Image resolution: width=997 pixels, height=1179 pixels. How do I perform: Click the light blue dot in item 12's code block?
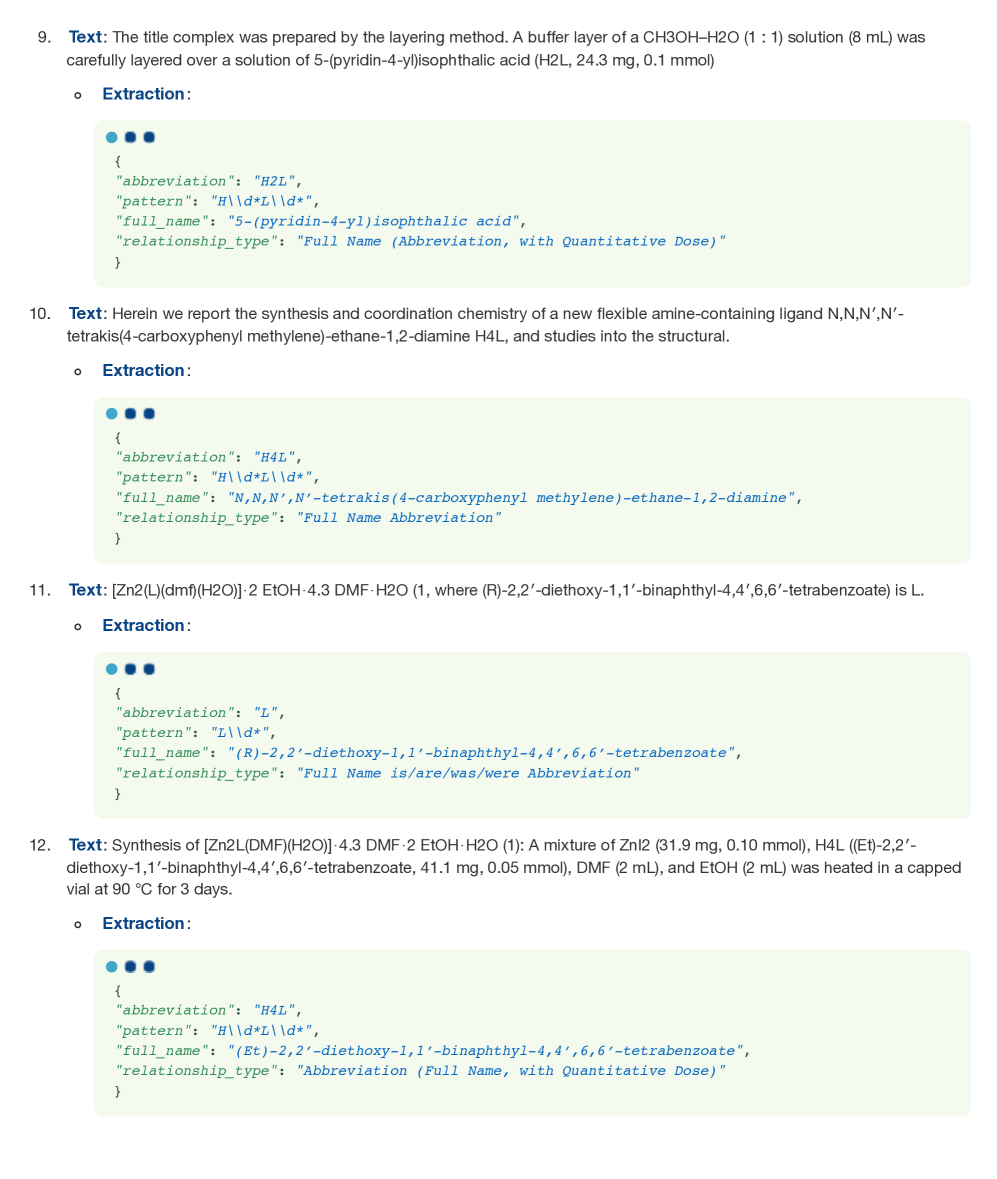(x=112, y=967)
